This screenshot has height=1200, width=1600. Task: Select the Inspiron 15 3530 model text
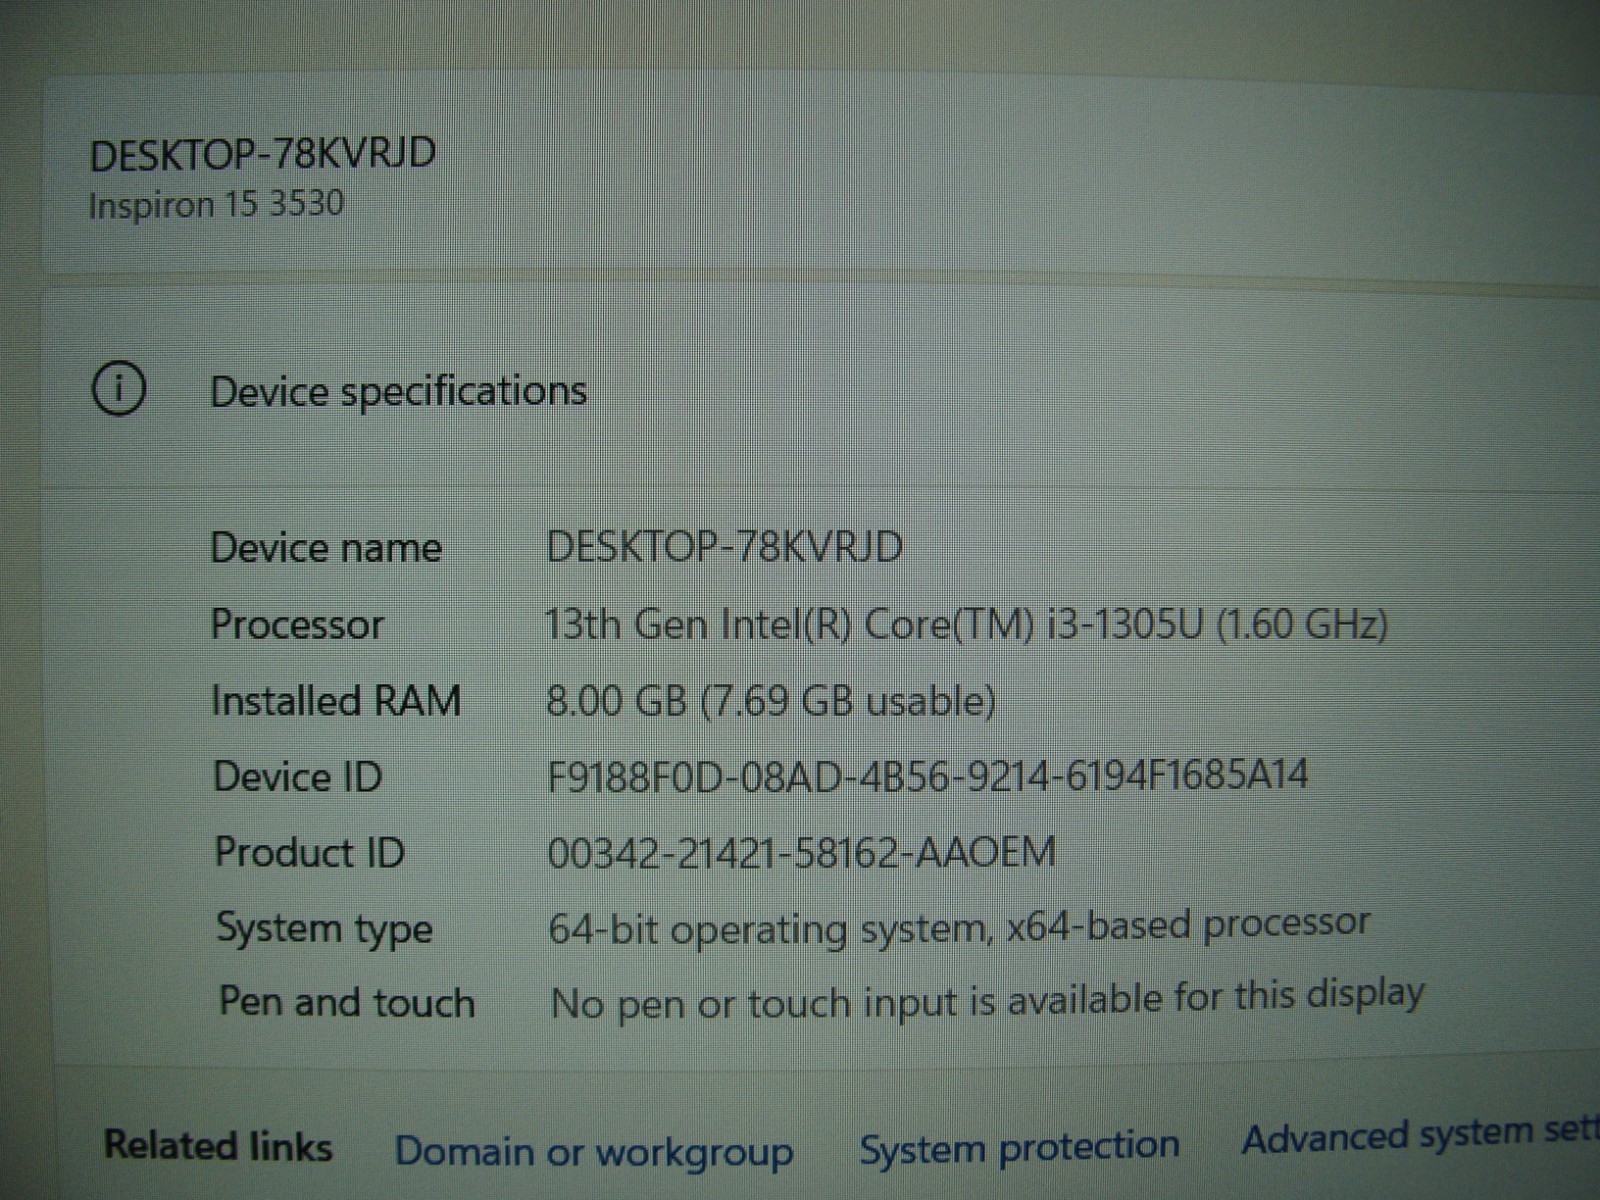216,205
